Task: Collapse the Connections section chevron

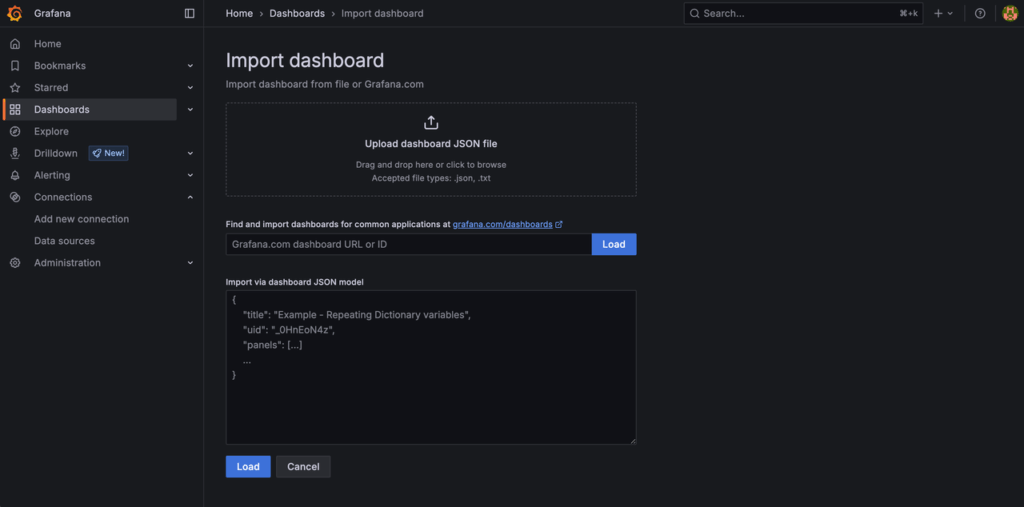Action: point(190,197)
